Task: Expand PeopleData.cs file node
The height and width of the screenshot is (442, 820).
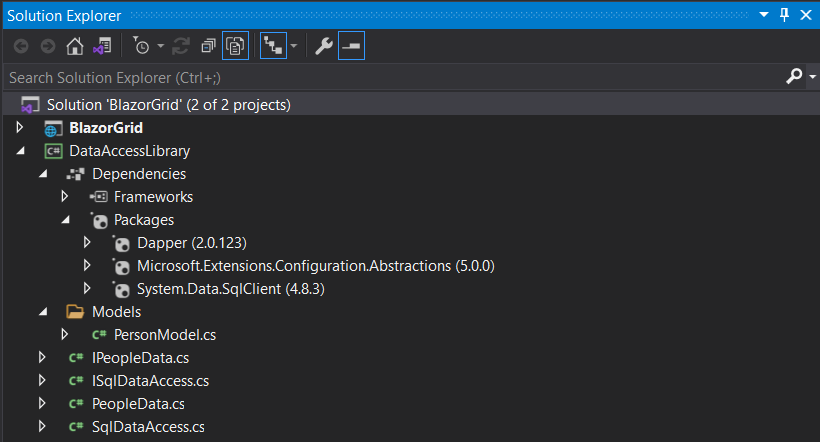Action: coord(42,403)
